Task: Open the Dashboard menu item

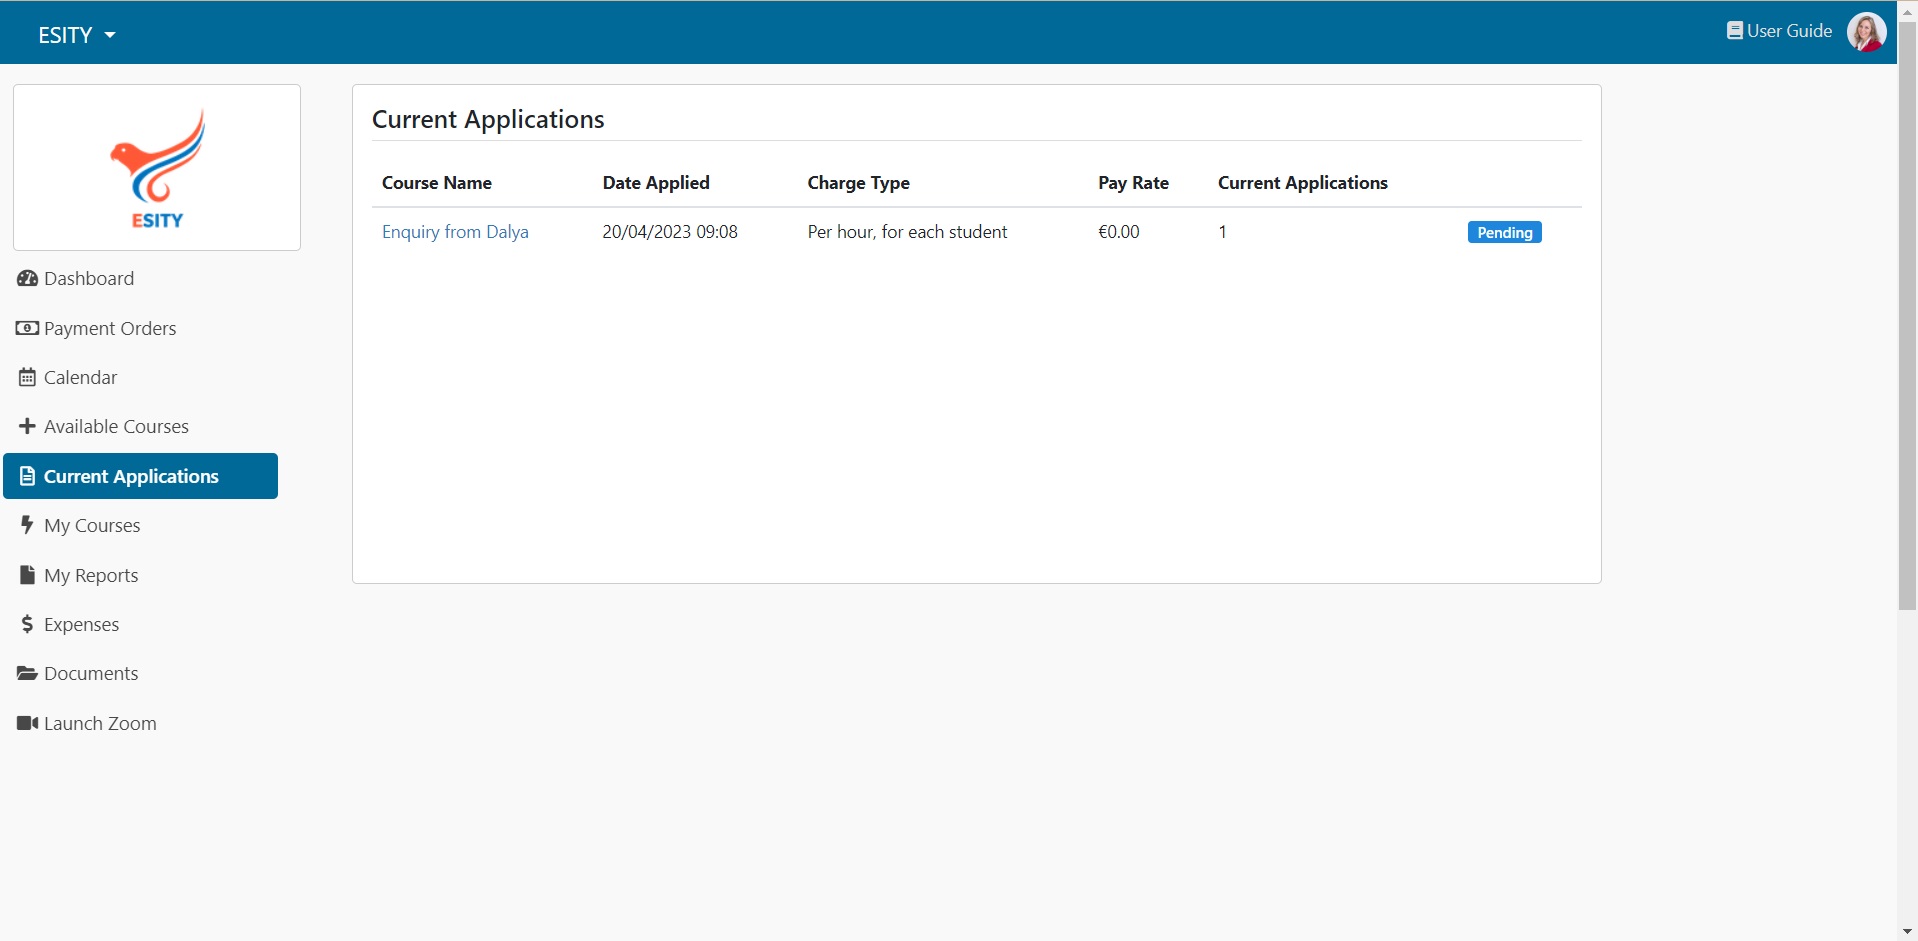Action: [89, 279]
